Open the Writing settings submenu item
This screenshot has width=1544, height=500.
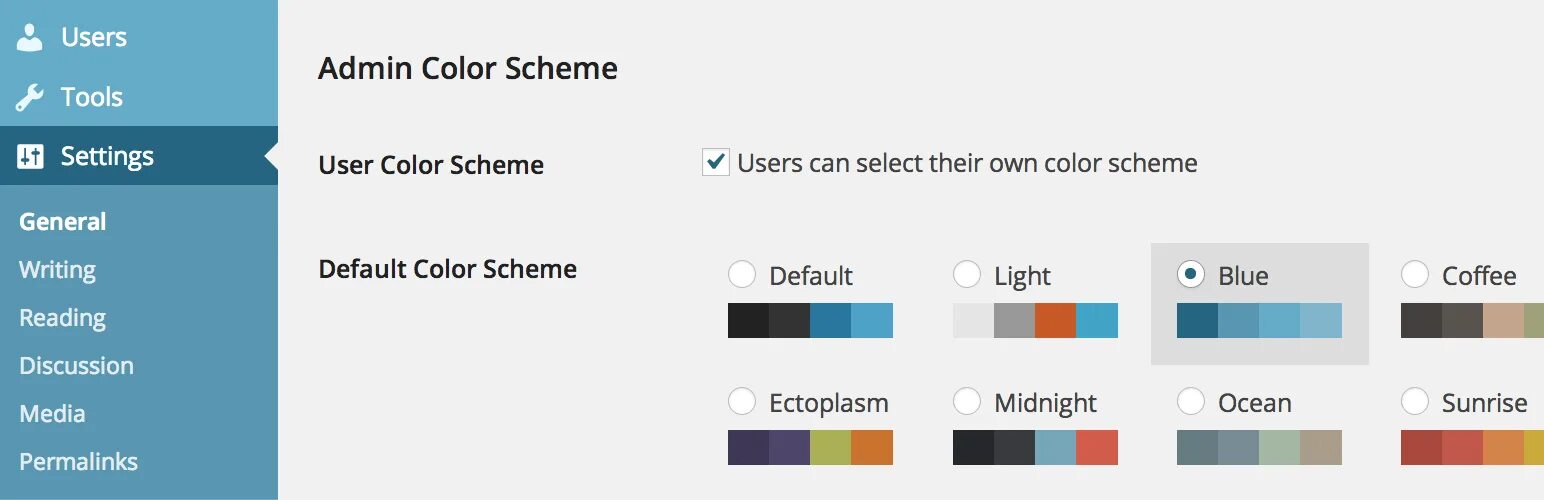(x=57, y=270)
